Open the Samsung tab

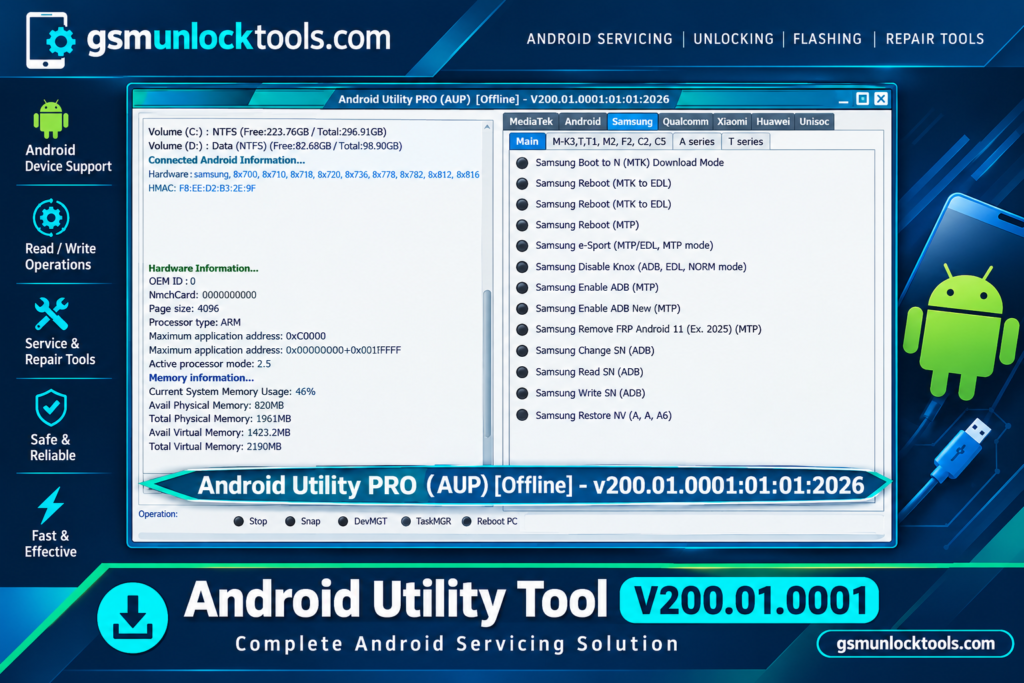coord(632,121)
